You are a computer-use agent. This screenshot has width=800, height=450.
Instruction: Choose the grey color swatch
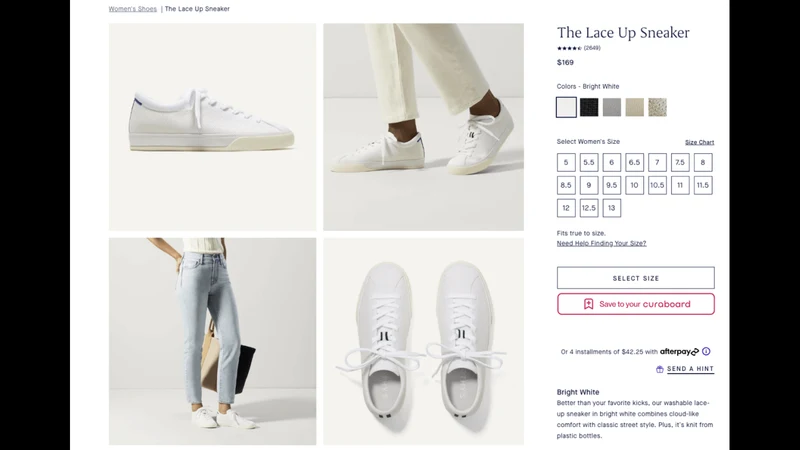(612, 107)
